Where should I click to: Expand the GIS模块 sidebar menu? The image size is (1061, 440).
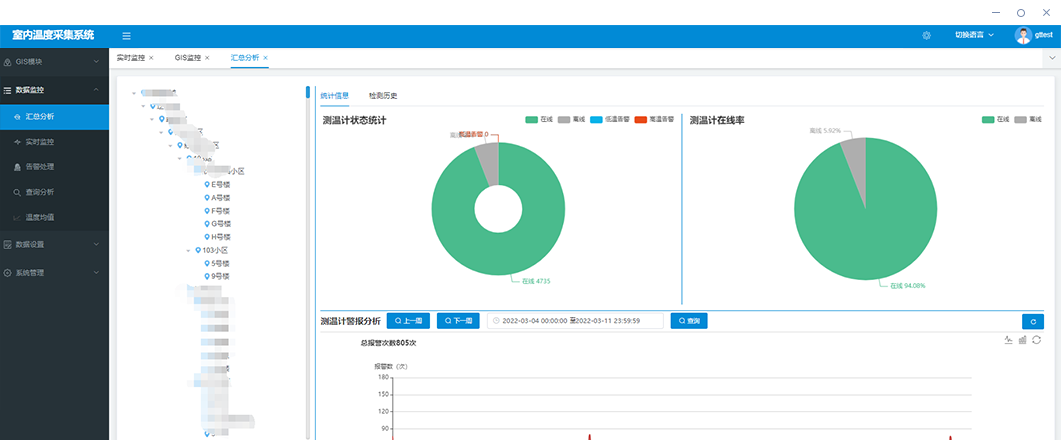tap(54, 62)
